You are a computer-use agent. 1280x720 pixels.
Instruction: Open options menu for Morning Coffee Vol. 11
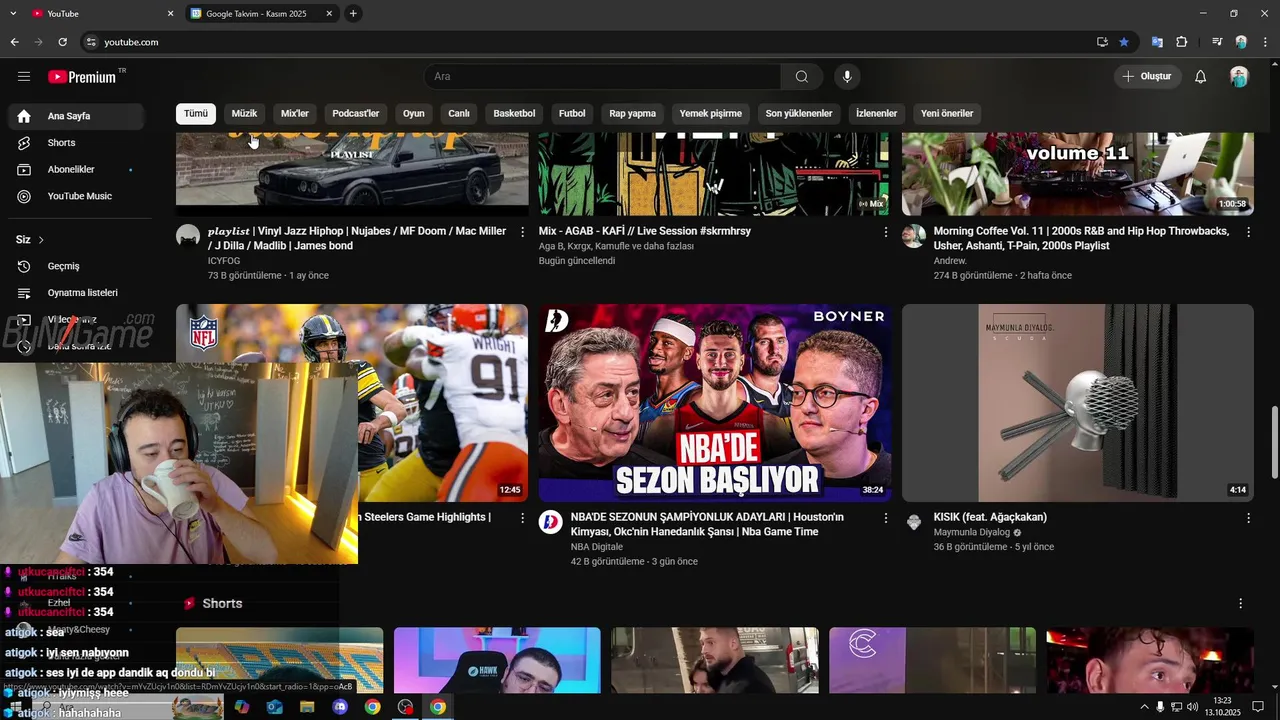point(1248,232)
